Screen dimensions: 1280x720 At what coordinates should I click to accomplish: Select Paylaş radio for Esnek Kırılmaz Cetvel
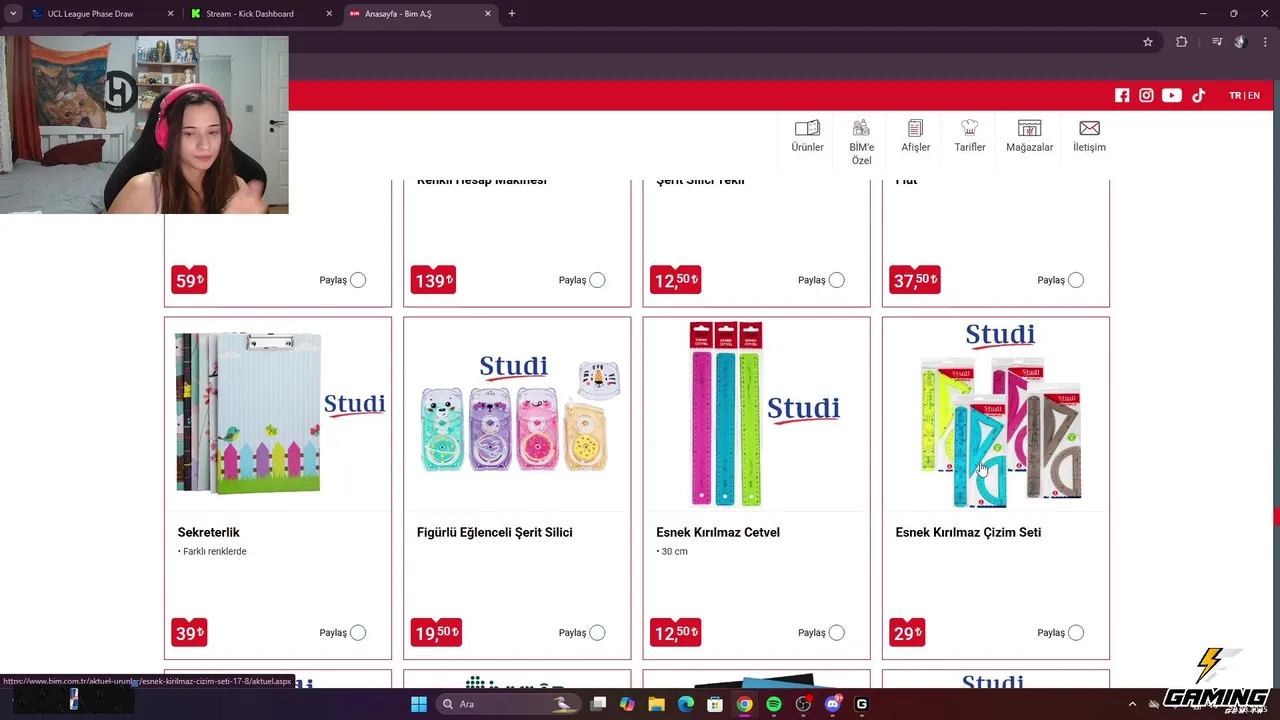point(836,632)
